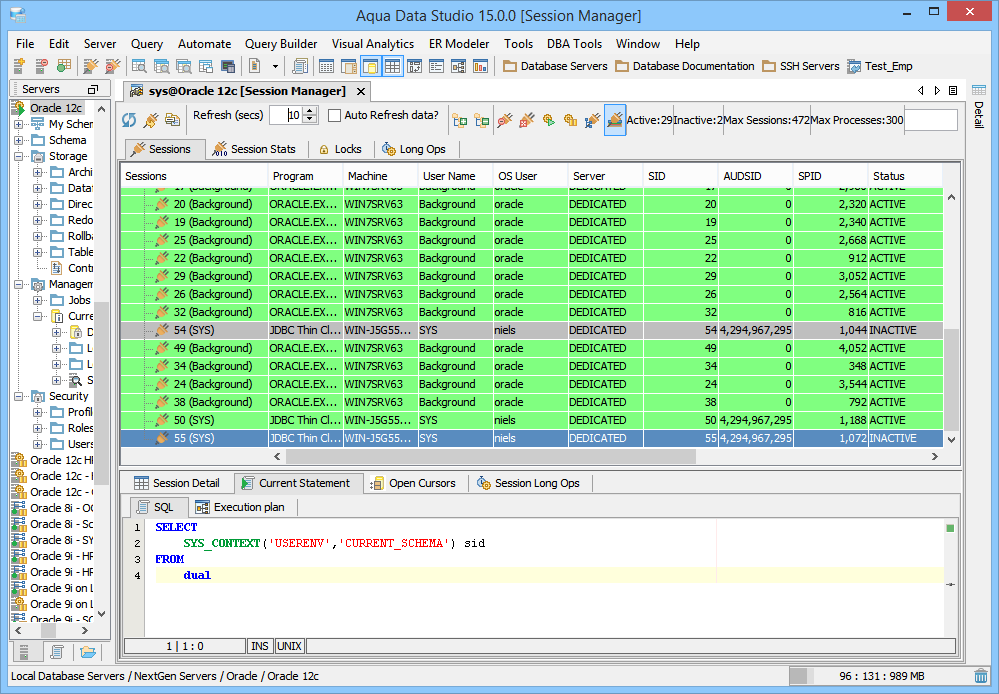Click the right arrow tab navigation icon
Screen dimensions: 999x694
pos(937,90)
